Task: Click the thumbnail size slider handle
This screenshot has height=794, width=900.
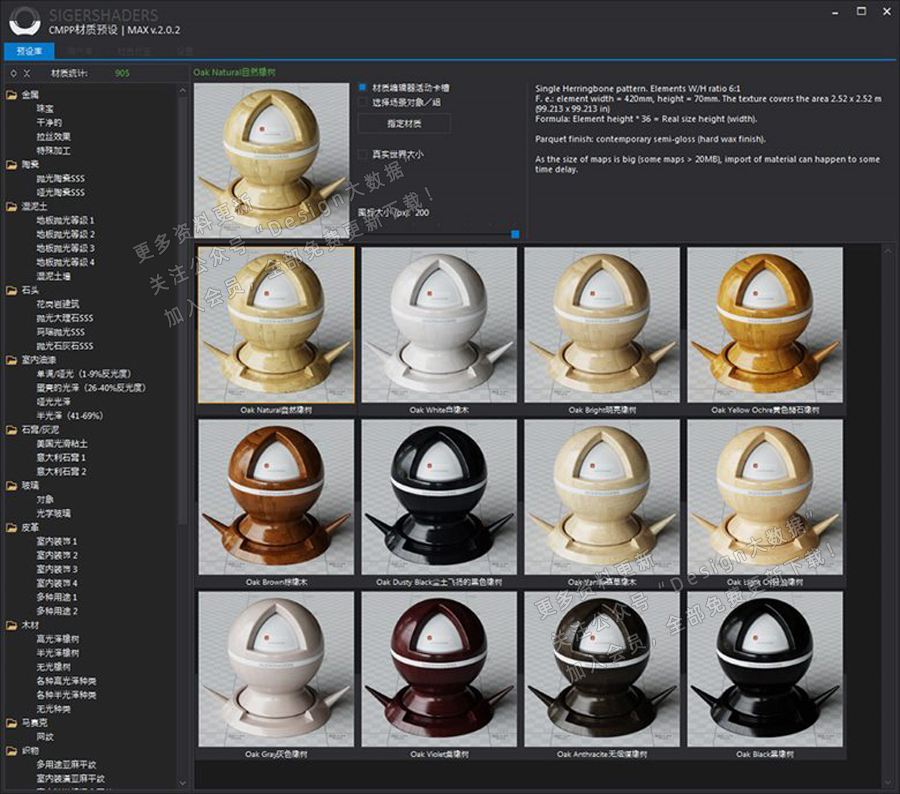Action: pos(515,234)
